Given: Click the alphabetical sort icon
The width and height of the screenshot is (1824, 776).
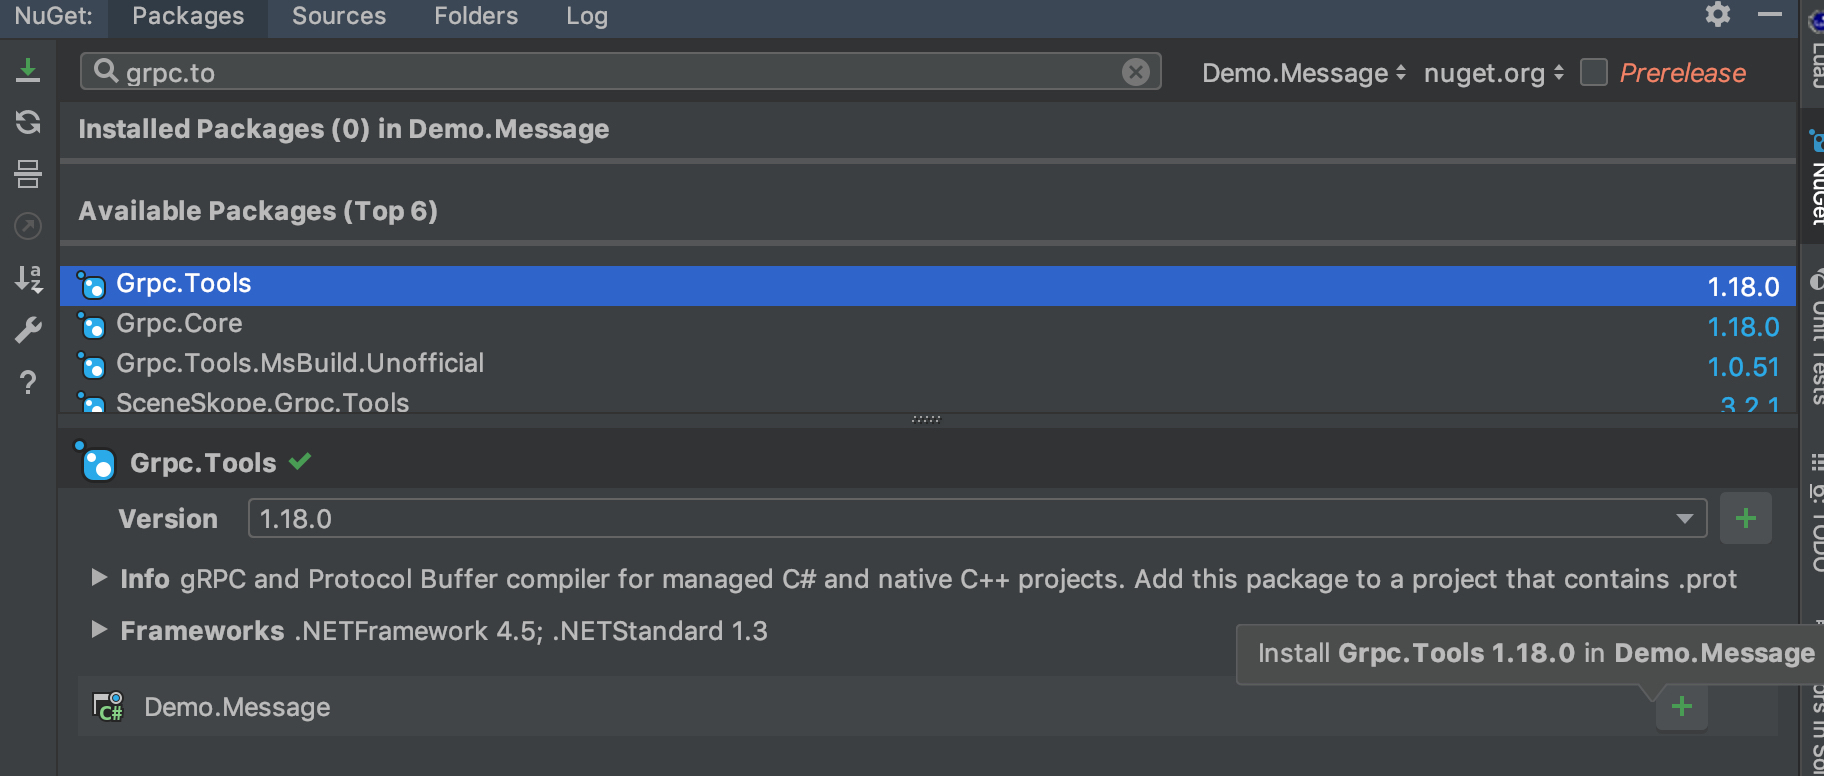Looking at the screenshot, I should coord(28,278).
